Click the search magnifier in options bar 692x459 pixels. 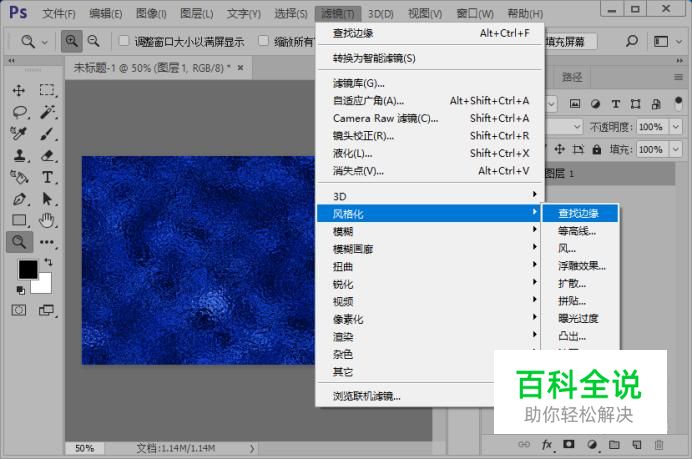[632, 41]
